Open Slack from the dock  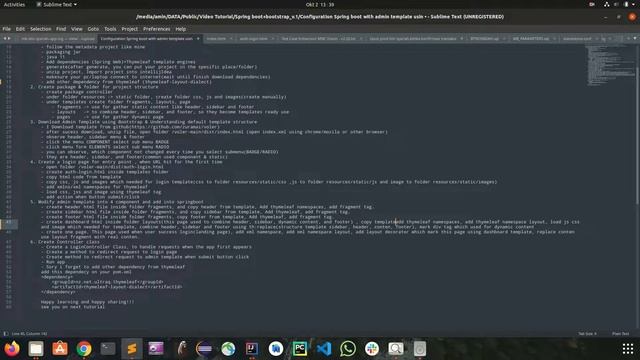[372, 349]
